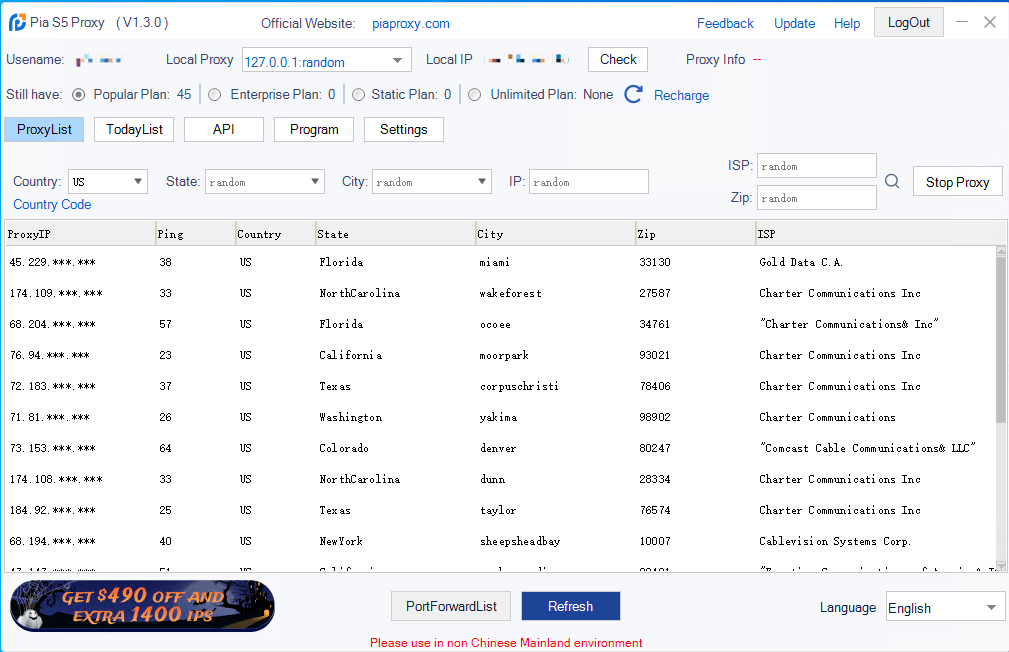This screenshot has height=652, width=1009.
Task: Click the Recharge link
Action: click(x=681, y=95)
